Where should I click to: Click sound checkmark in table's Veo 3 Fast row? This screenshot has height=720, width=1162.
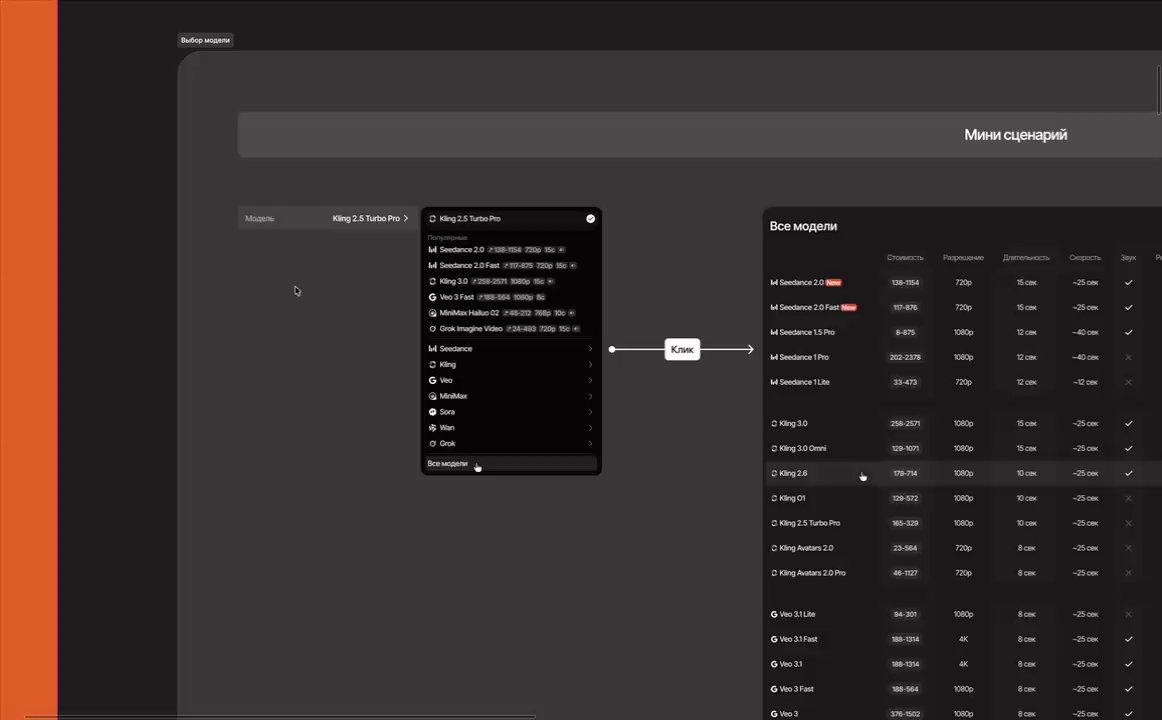click(1129, 689)
